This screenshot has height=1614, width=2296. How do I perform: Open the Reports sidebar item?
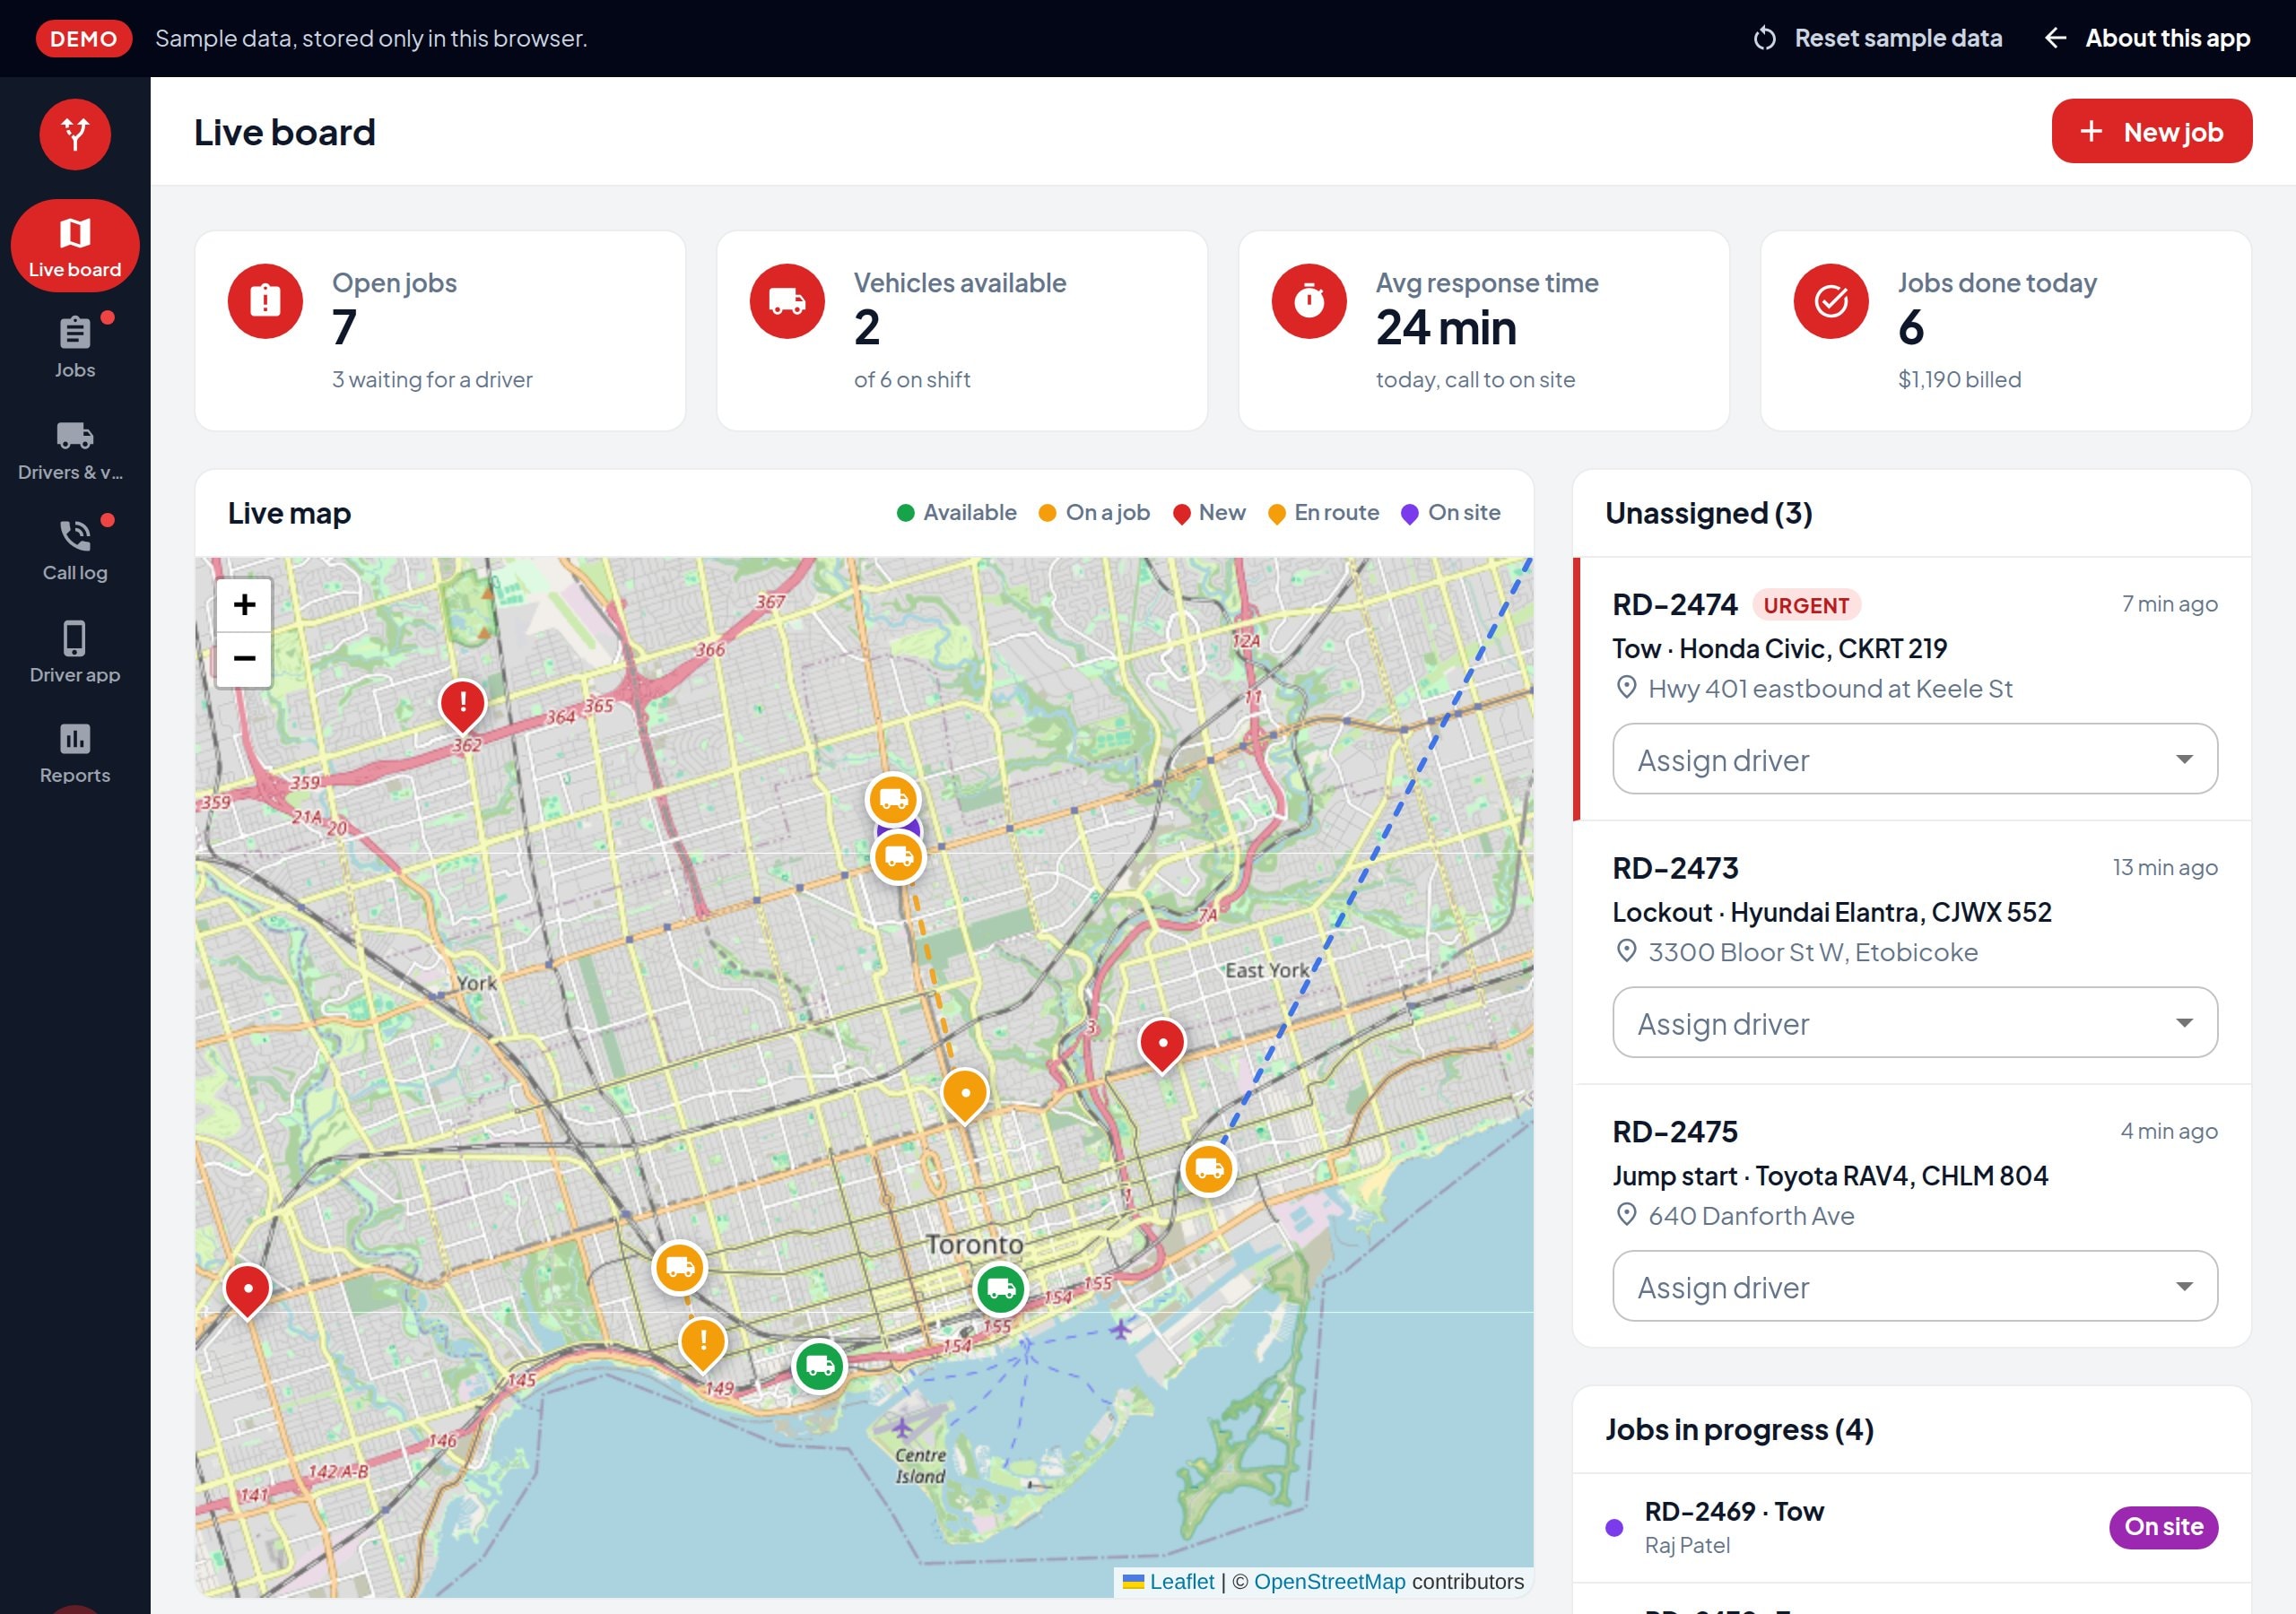tap(75, 753)
